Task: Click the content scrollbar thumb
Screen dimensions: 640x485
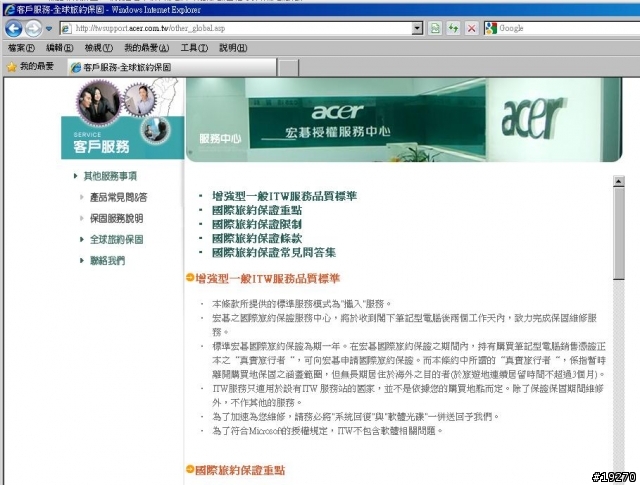Action: click(618, 233)
